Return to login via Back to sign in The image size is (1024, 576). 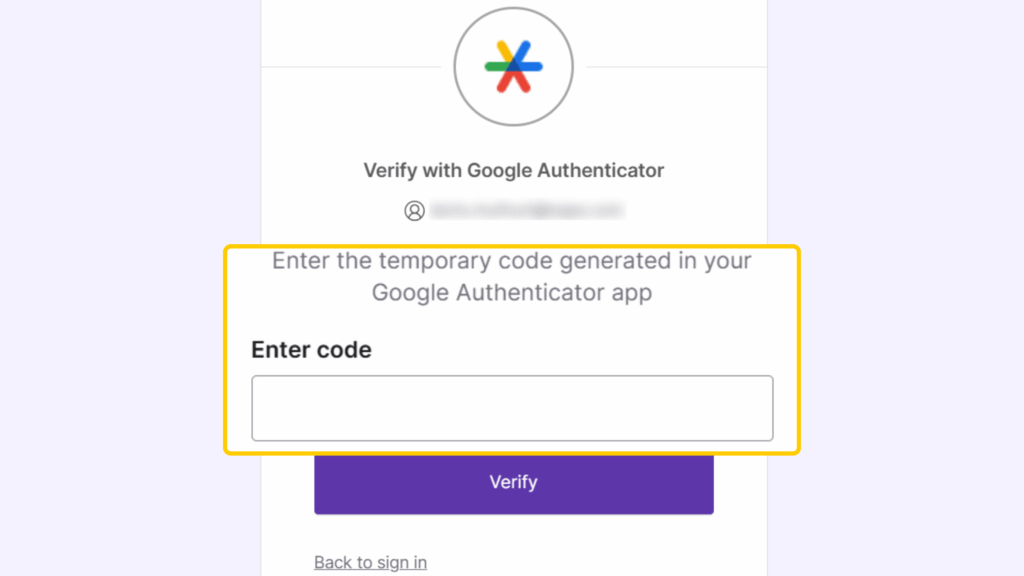pos(370,562)
